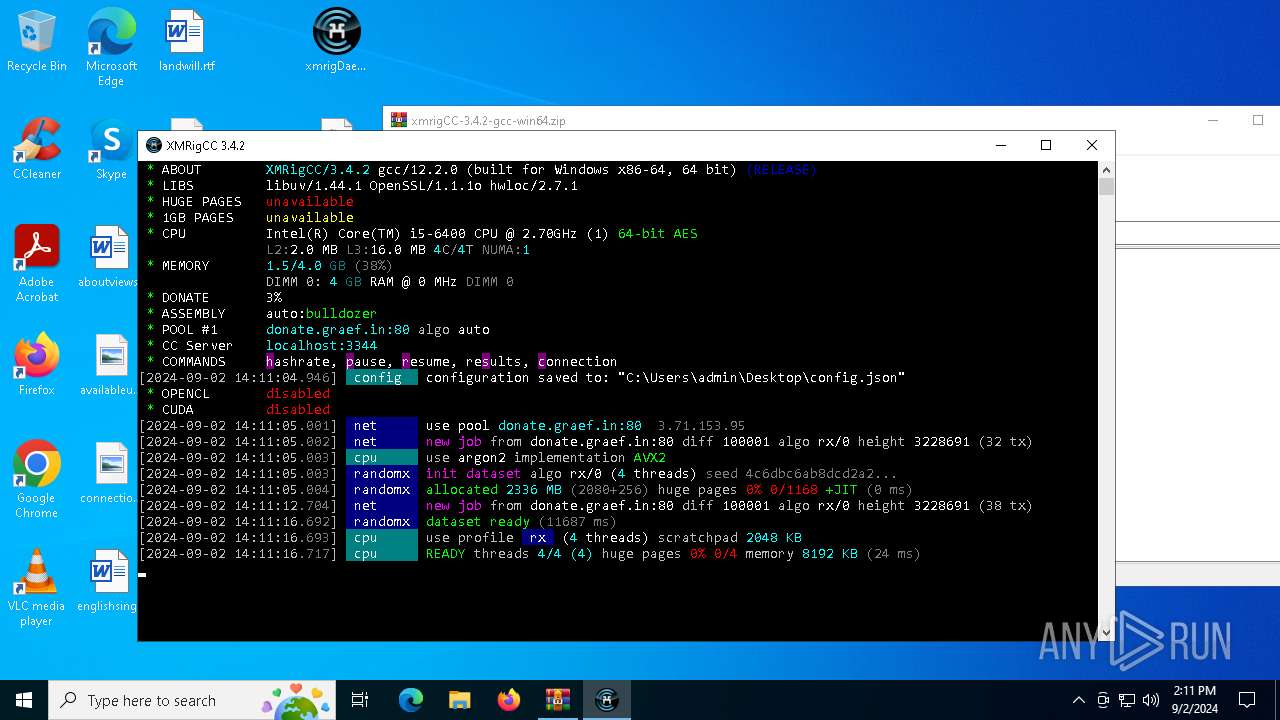Launch Firefox from the desktop
This screenshot has height=720, width=1280.
coord(37,365)
